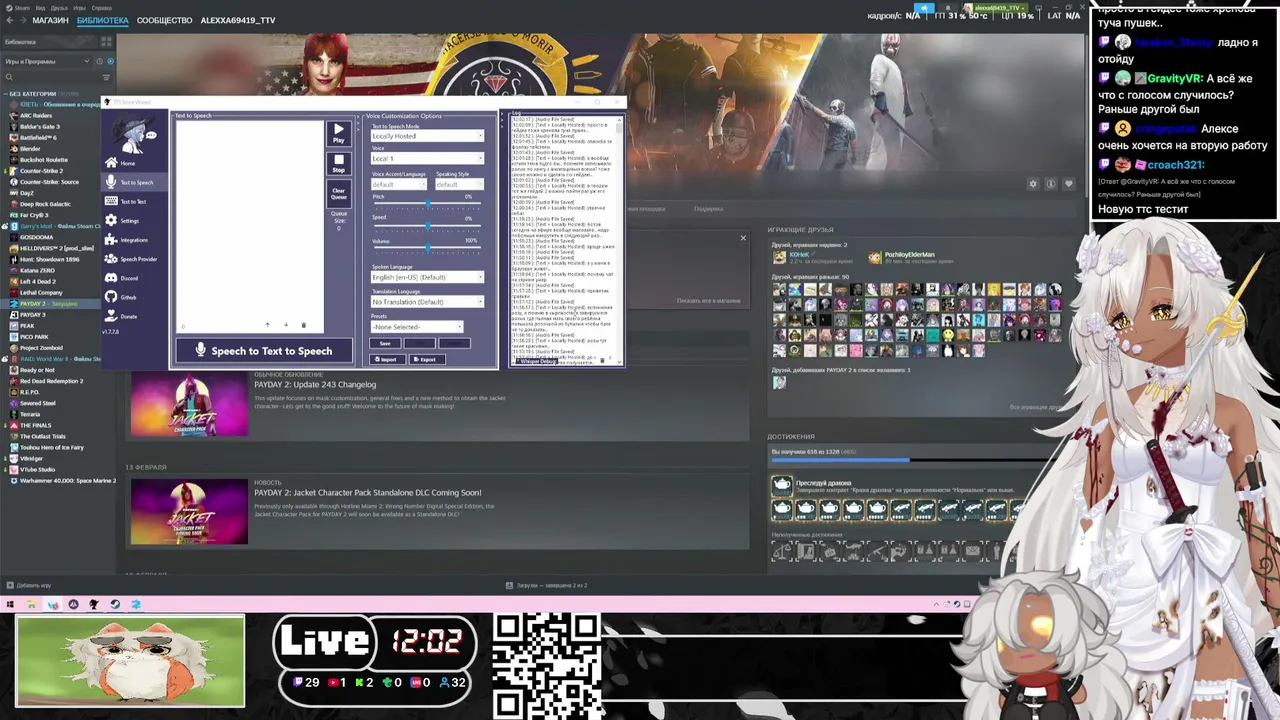Screen dimensions: 1280x720
Task: Open Steam СООБЩЕСТВО tab
Action: point(164,20)
